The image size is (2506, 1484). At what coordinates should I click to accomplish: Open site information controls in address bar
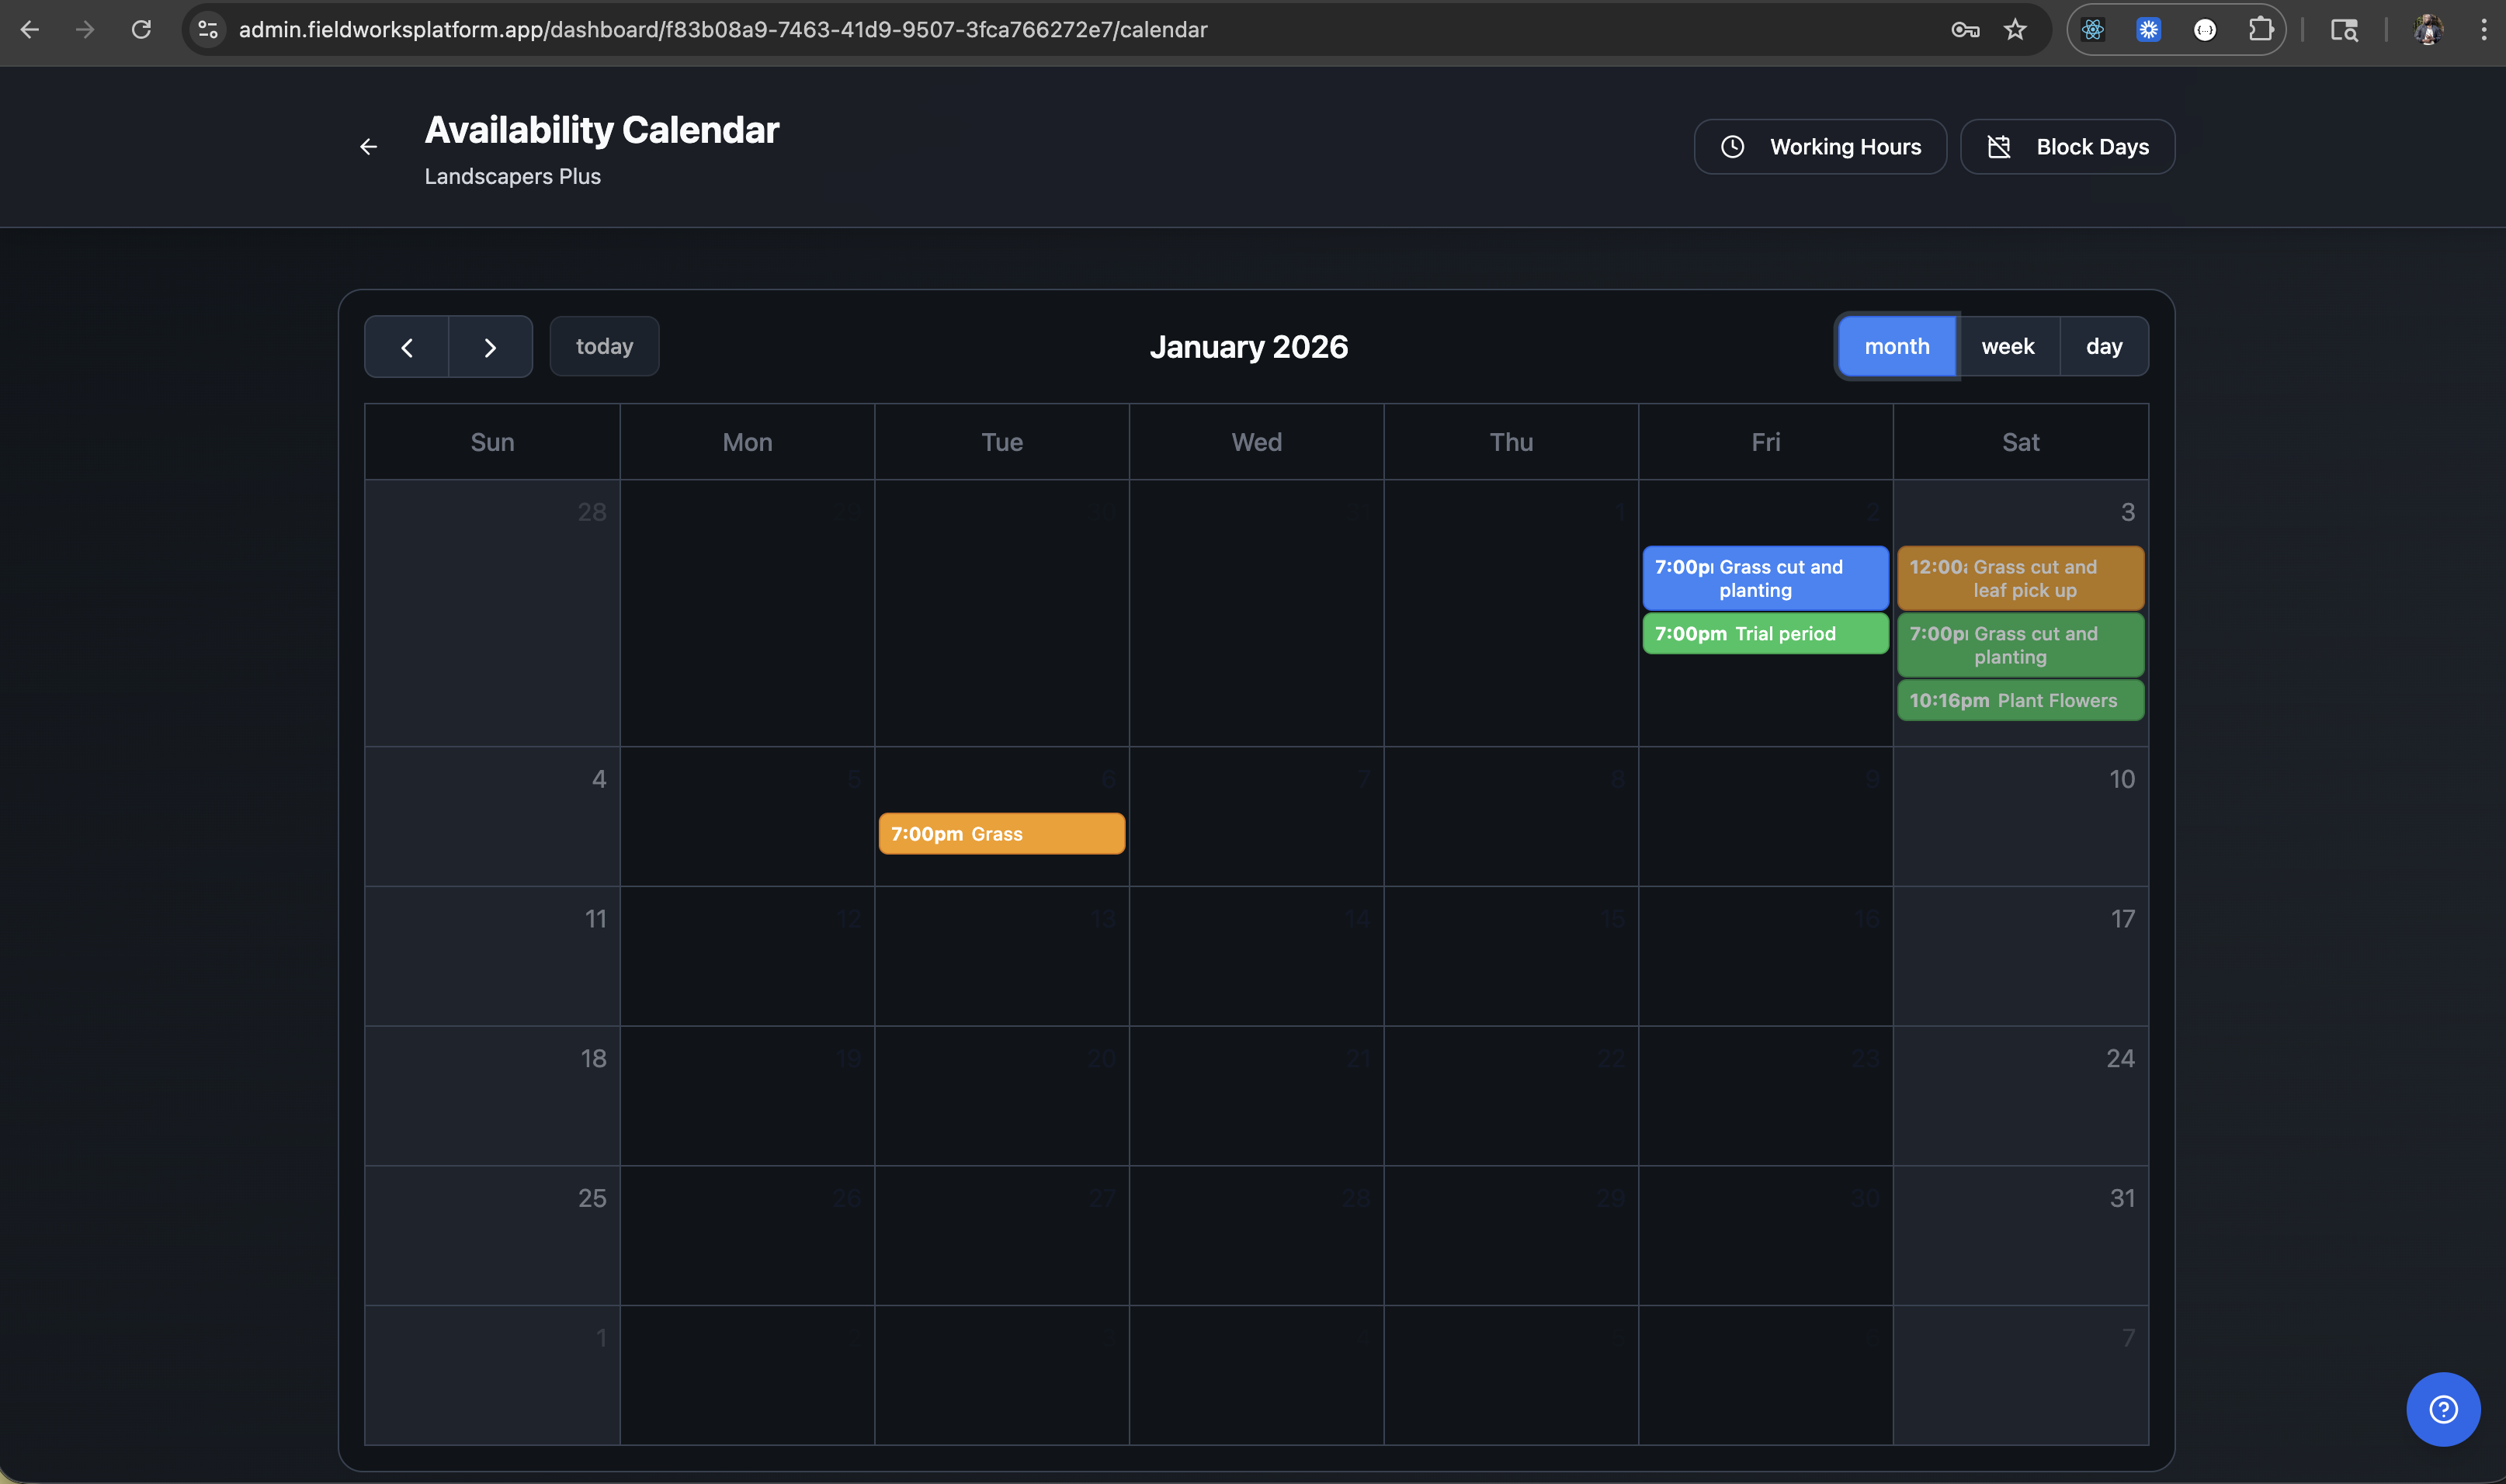point(207,29)
